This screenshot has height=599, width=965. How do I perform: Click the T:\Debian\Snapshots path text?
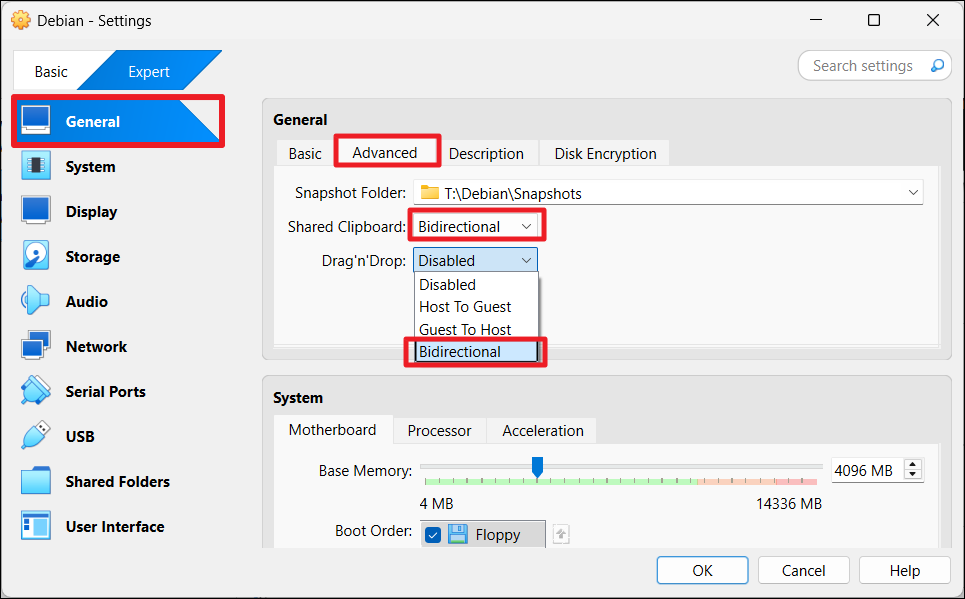[x=513, y=193]
